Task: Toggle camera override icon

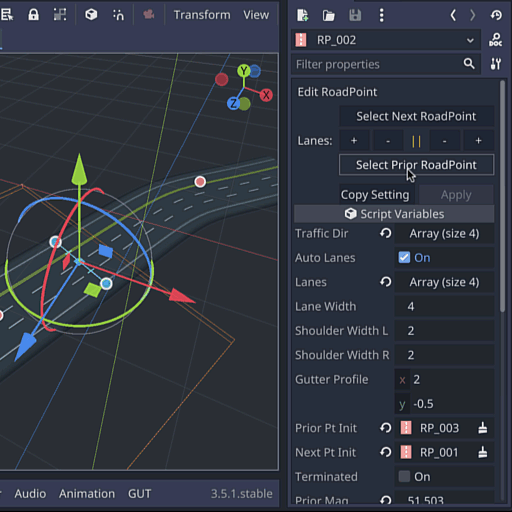Action: [x=149, y=15]
